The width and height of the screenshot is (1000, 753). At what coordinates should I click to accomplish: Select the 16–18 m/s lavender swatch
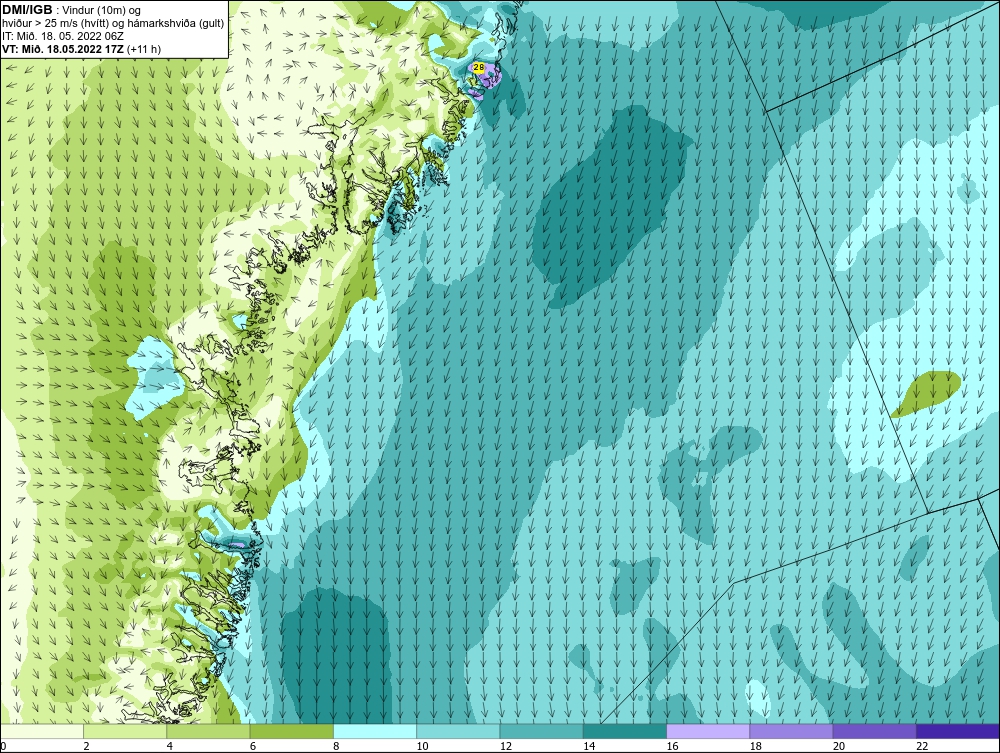pyautogui.click(x=708, y=731)
